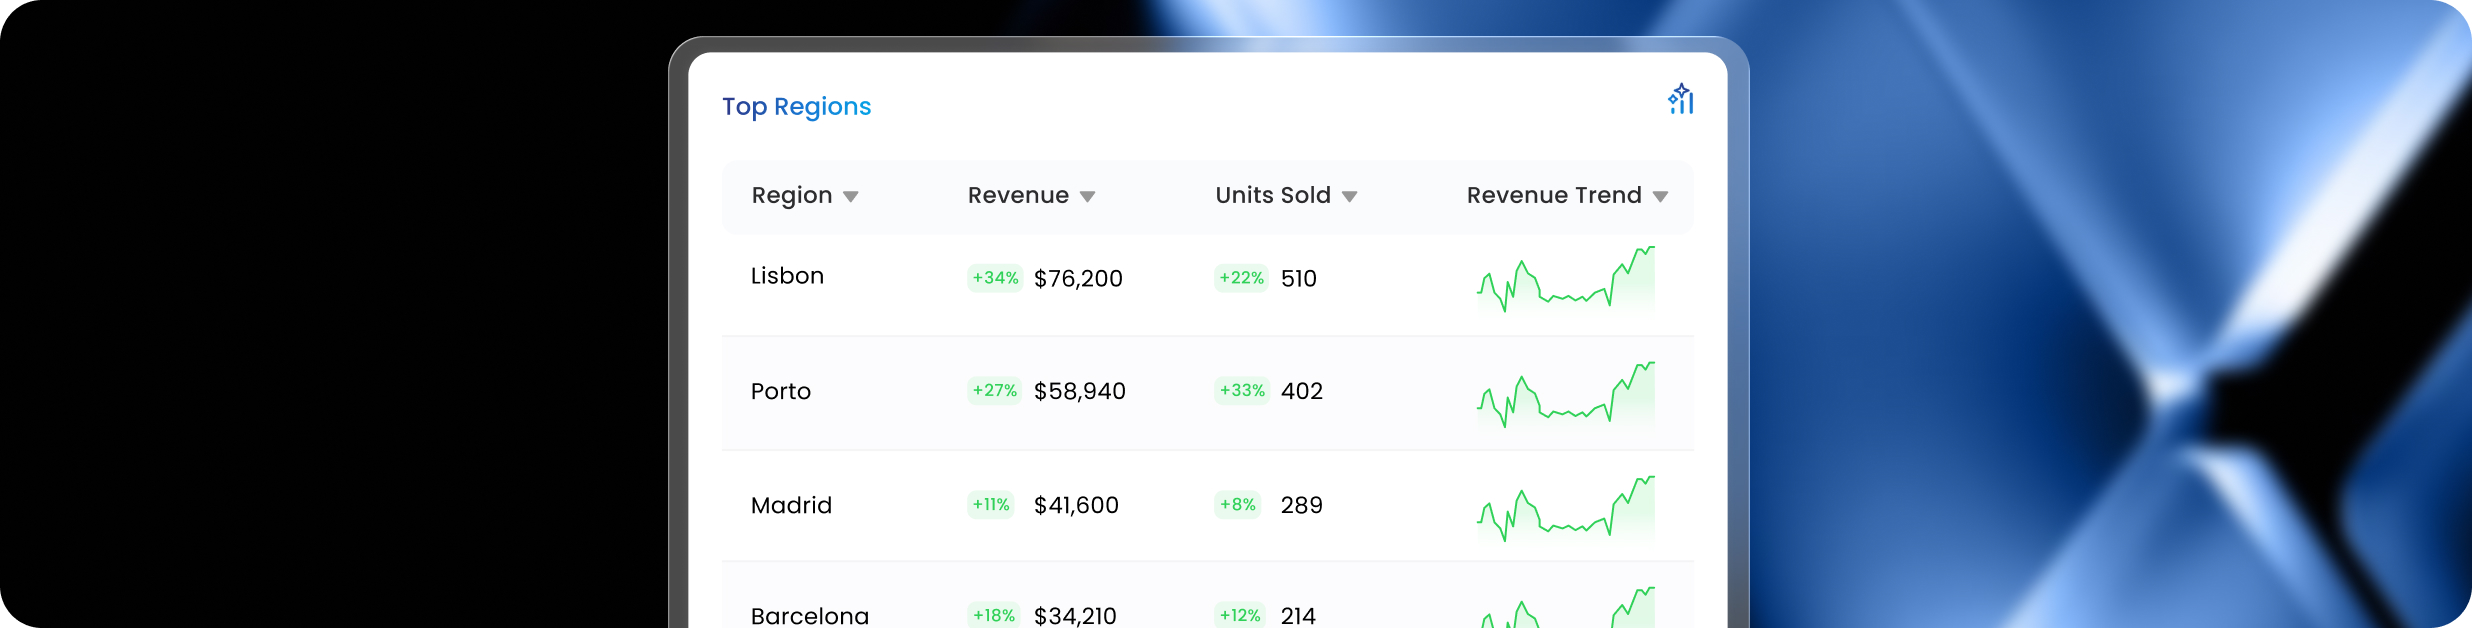Click the Top Regions heading

click(797, 107)
